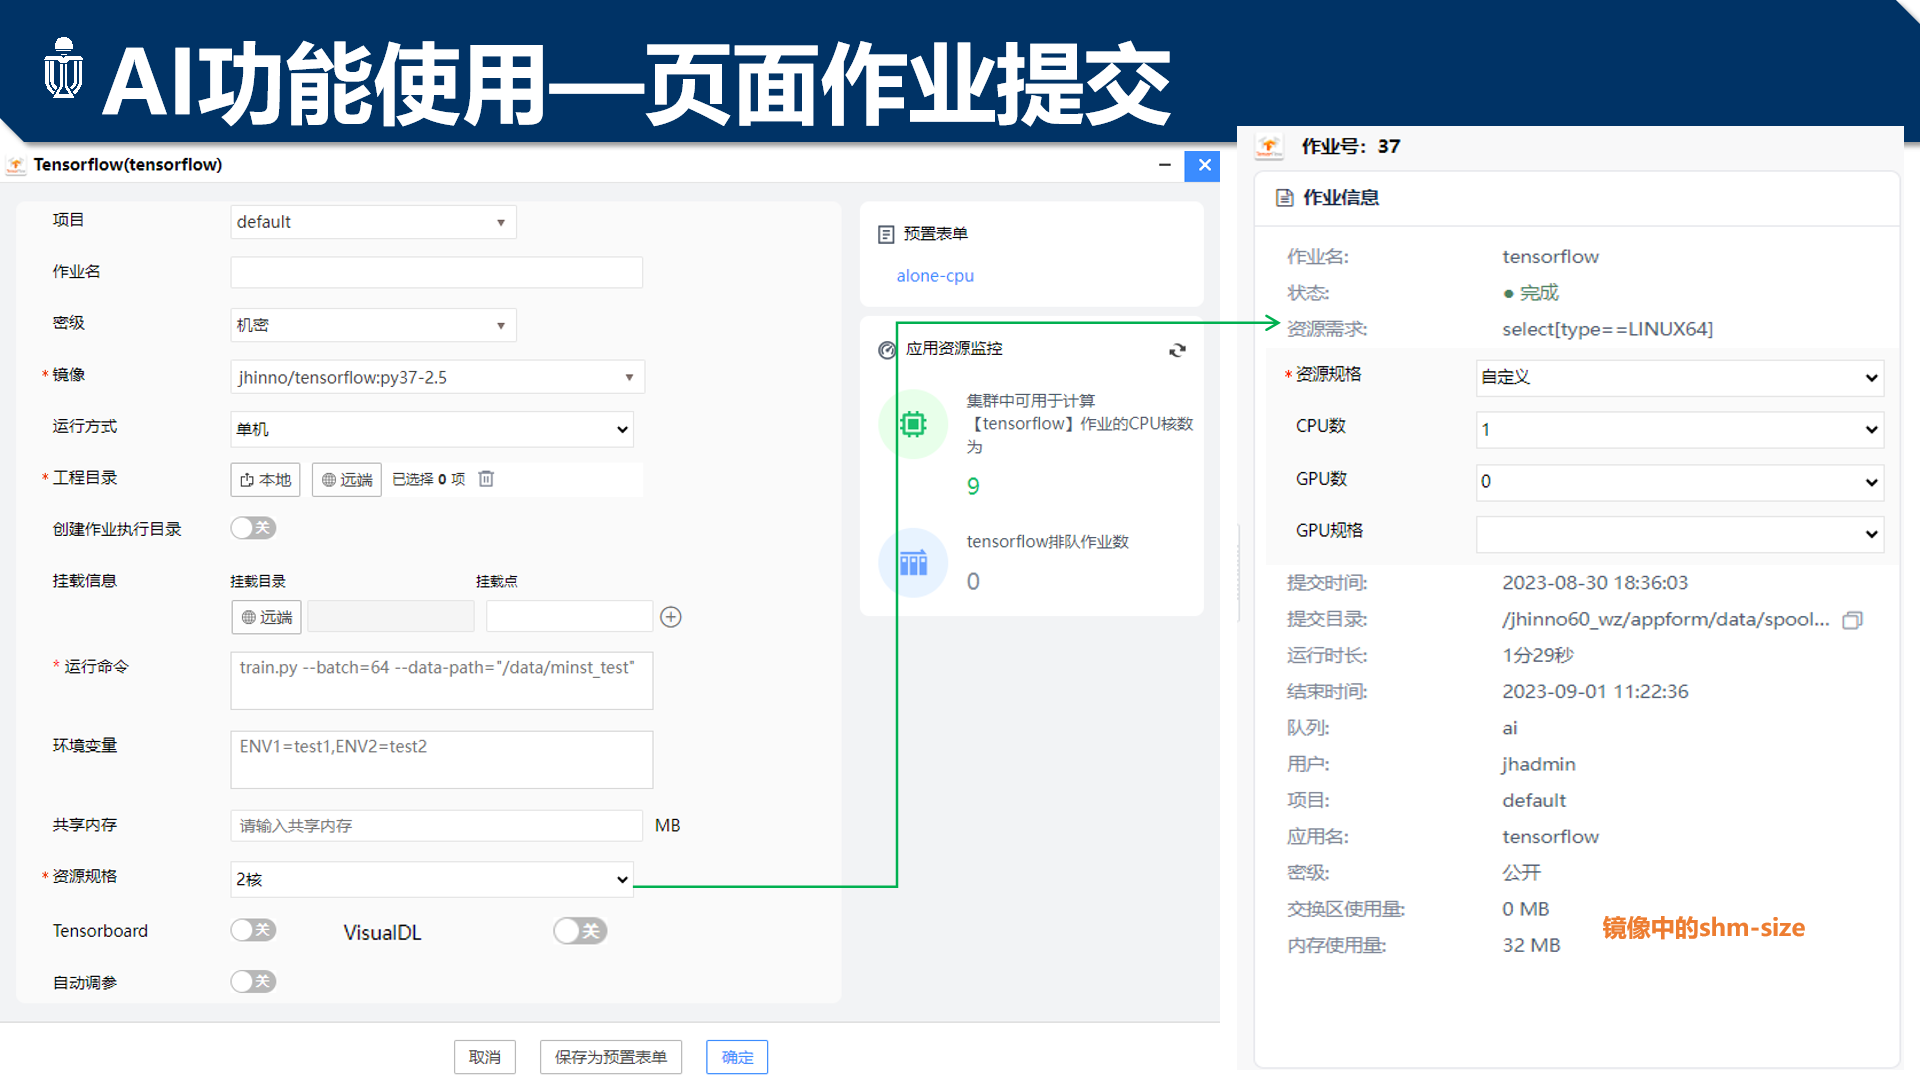Viewport: 1920px width, 1080px height.
Task: Click the refresh icon in 应用资源监控 panel
Action: point(1177,350)
